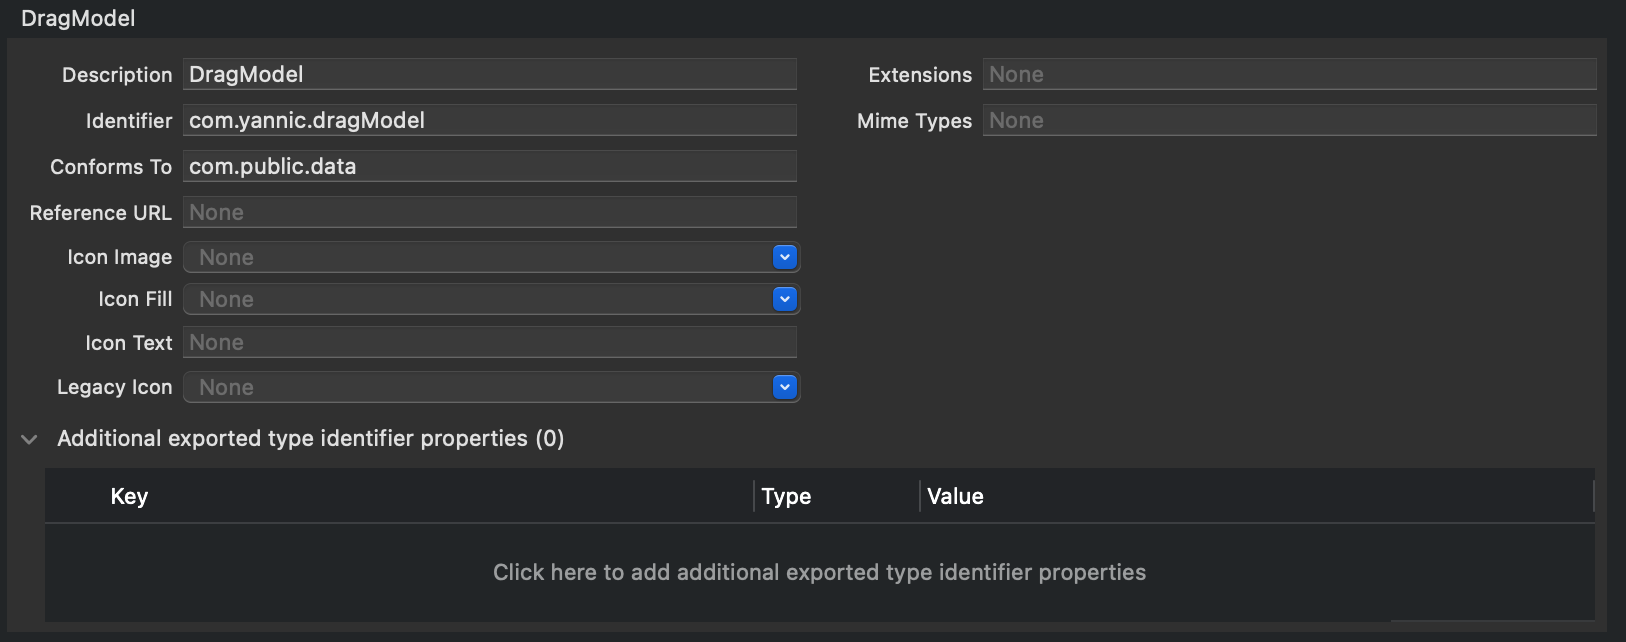The height and width of the screenshot is (642, 1626).
Task: Click the Additional exported type identifier properties label
Action: (310, 438)
